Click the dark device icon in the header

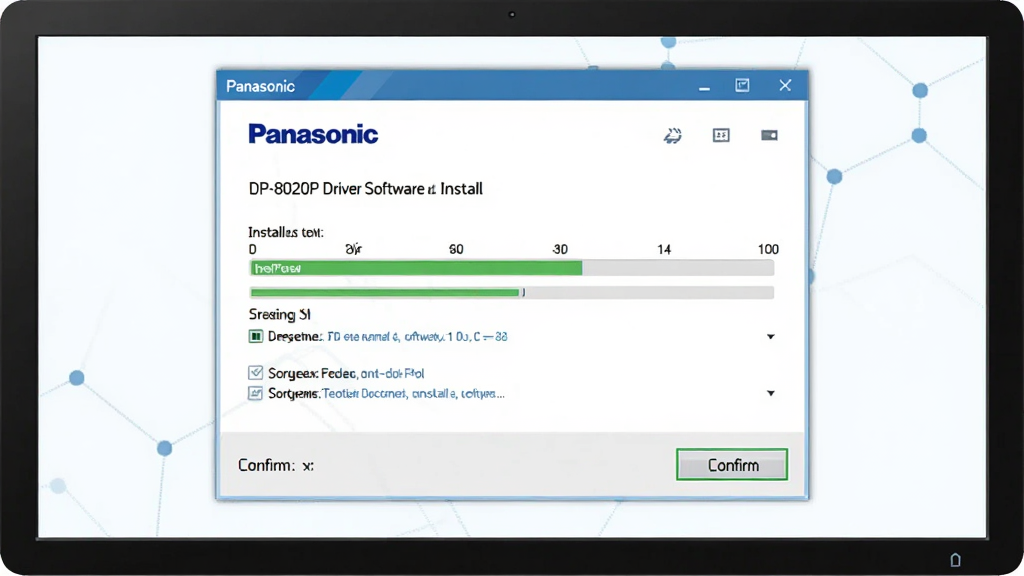(x=769, y=135)
